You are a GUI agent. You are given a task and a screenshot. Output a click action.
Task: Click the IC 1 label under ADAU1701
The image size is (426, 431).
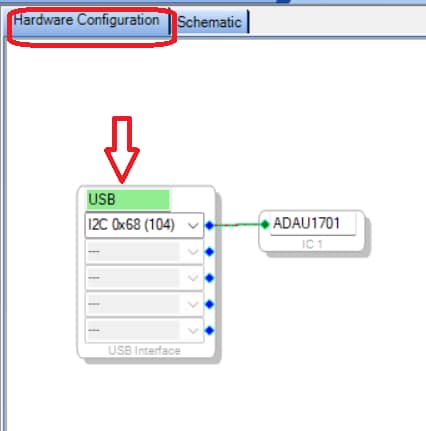pos(312,244)
